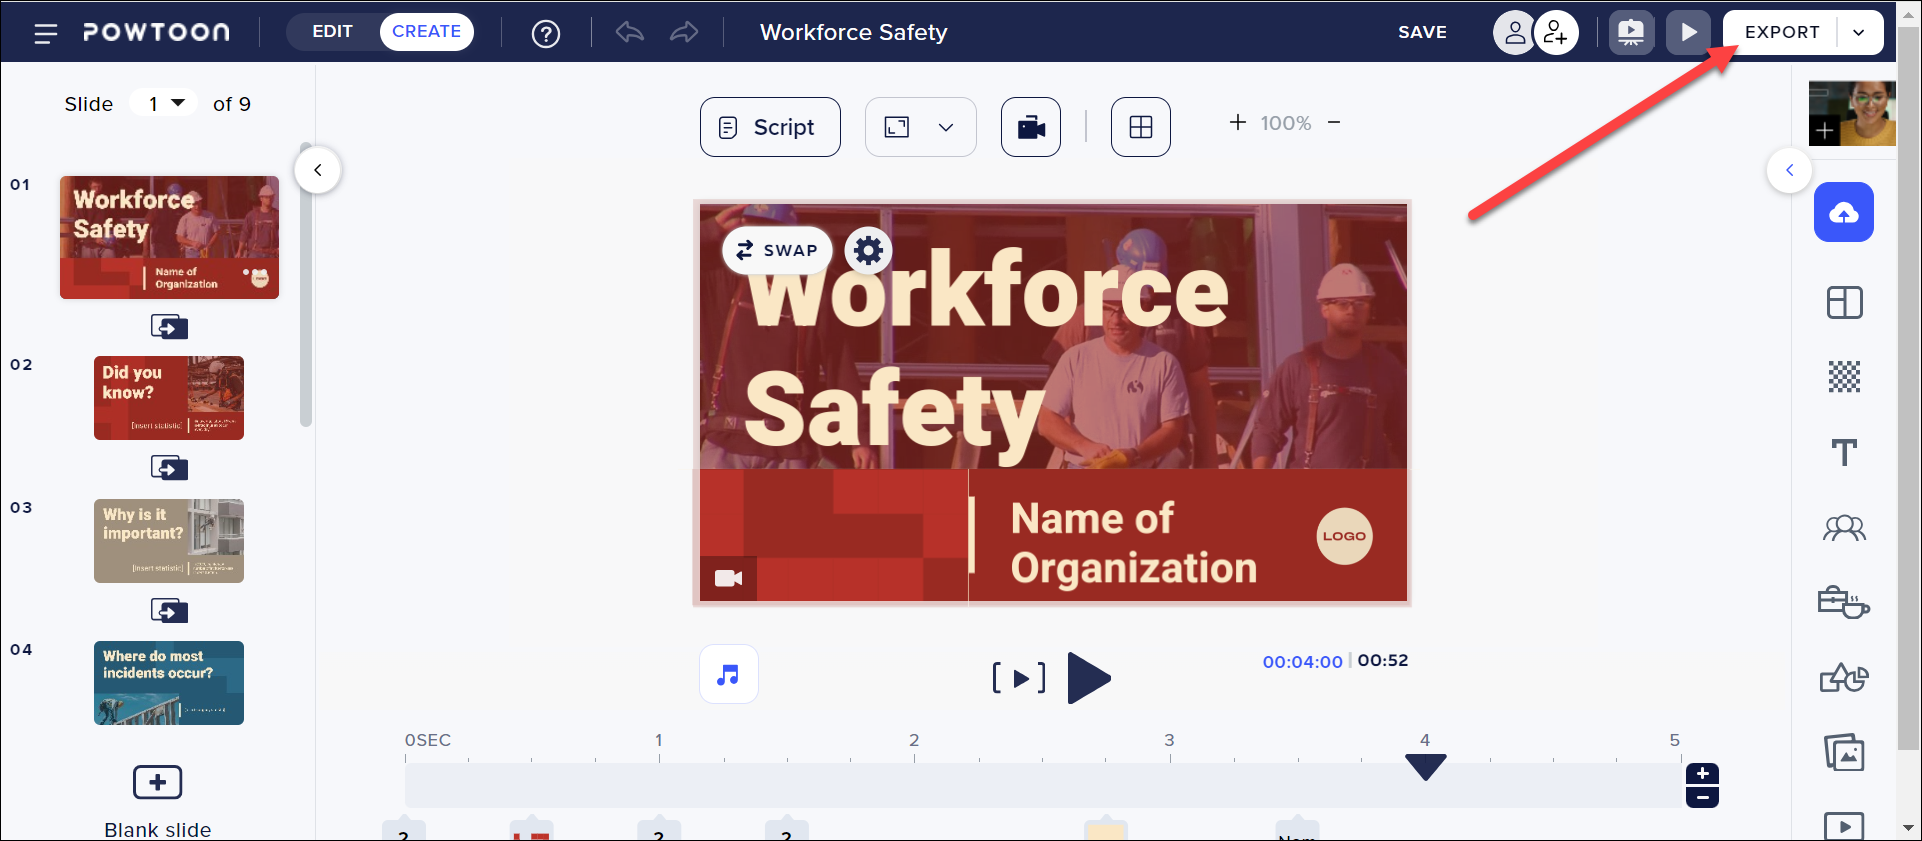Open the upload cloud icon in sidebar
This screenshot has height=841, width=1922.
(1843, 212)
